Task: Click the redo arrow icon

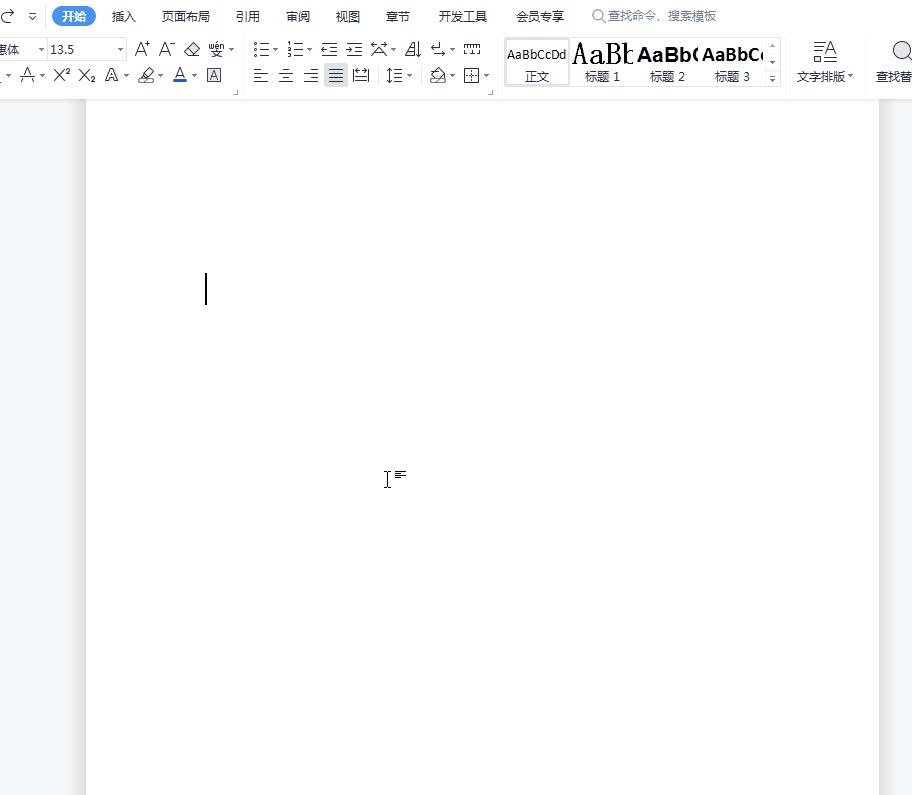Action: [7, 16]
